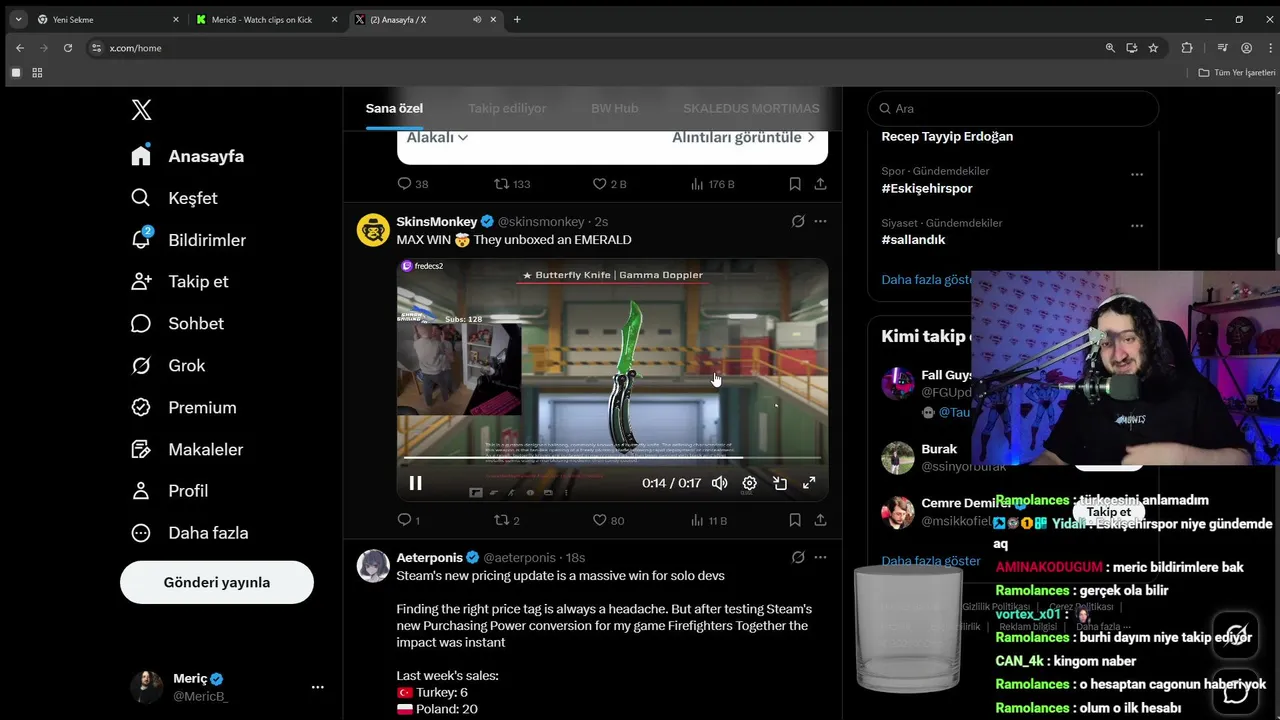Screen dimensions: 1280x720
Task: Click Grok icon on SkinsMonkey post
Action: click(x=798, y=221)
